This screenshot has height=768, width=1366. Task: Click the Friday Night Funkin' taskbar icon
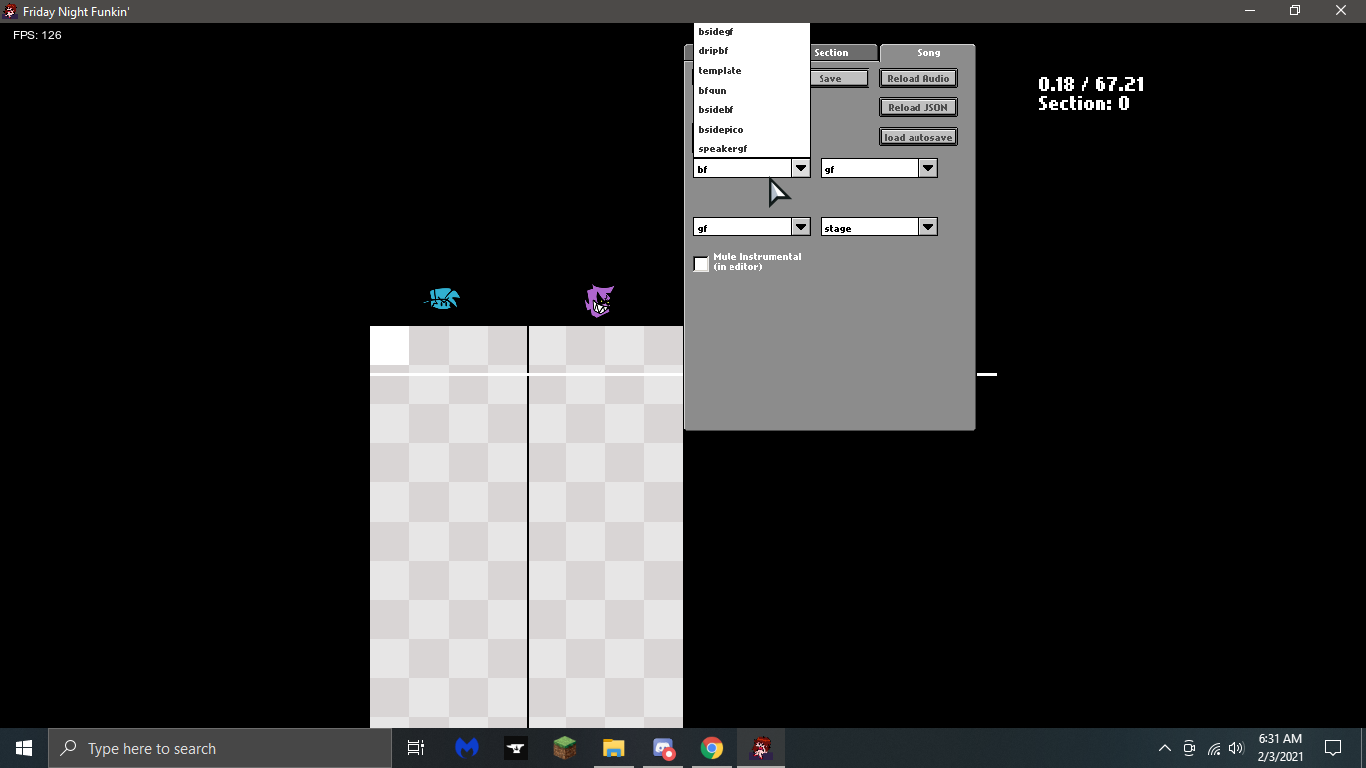coord(760,748)
